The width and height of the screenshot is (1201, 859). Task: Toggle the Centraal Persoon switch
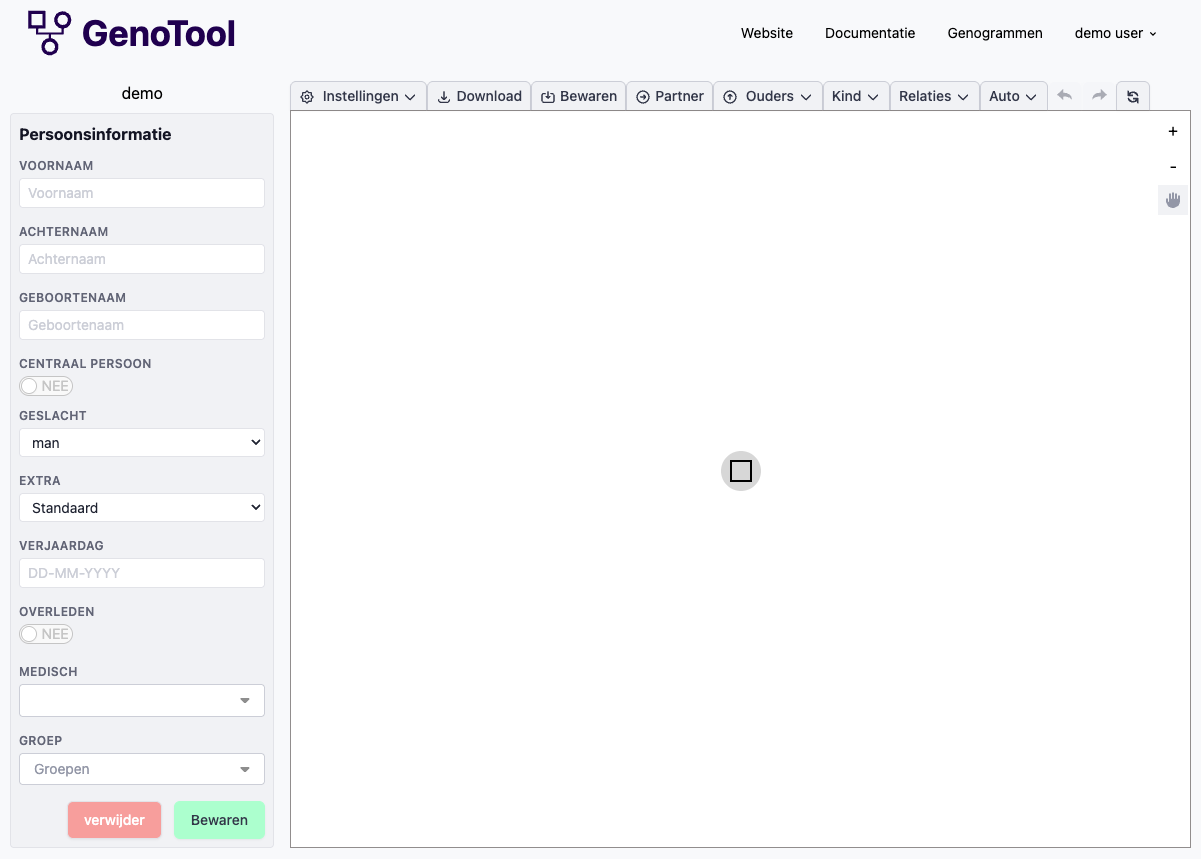coord(46,386)
